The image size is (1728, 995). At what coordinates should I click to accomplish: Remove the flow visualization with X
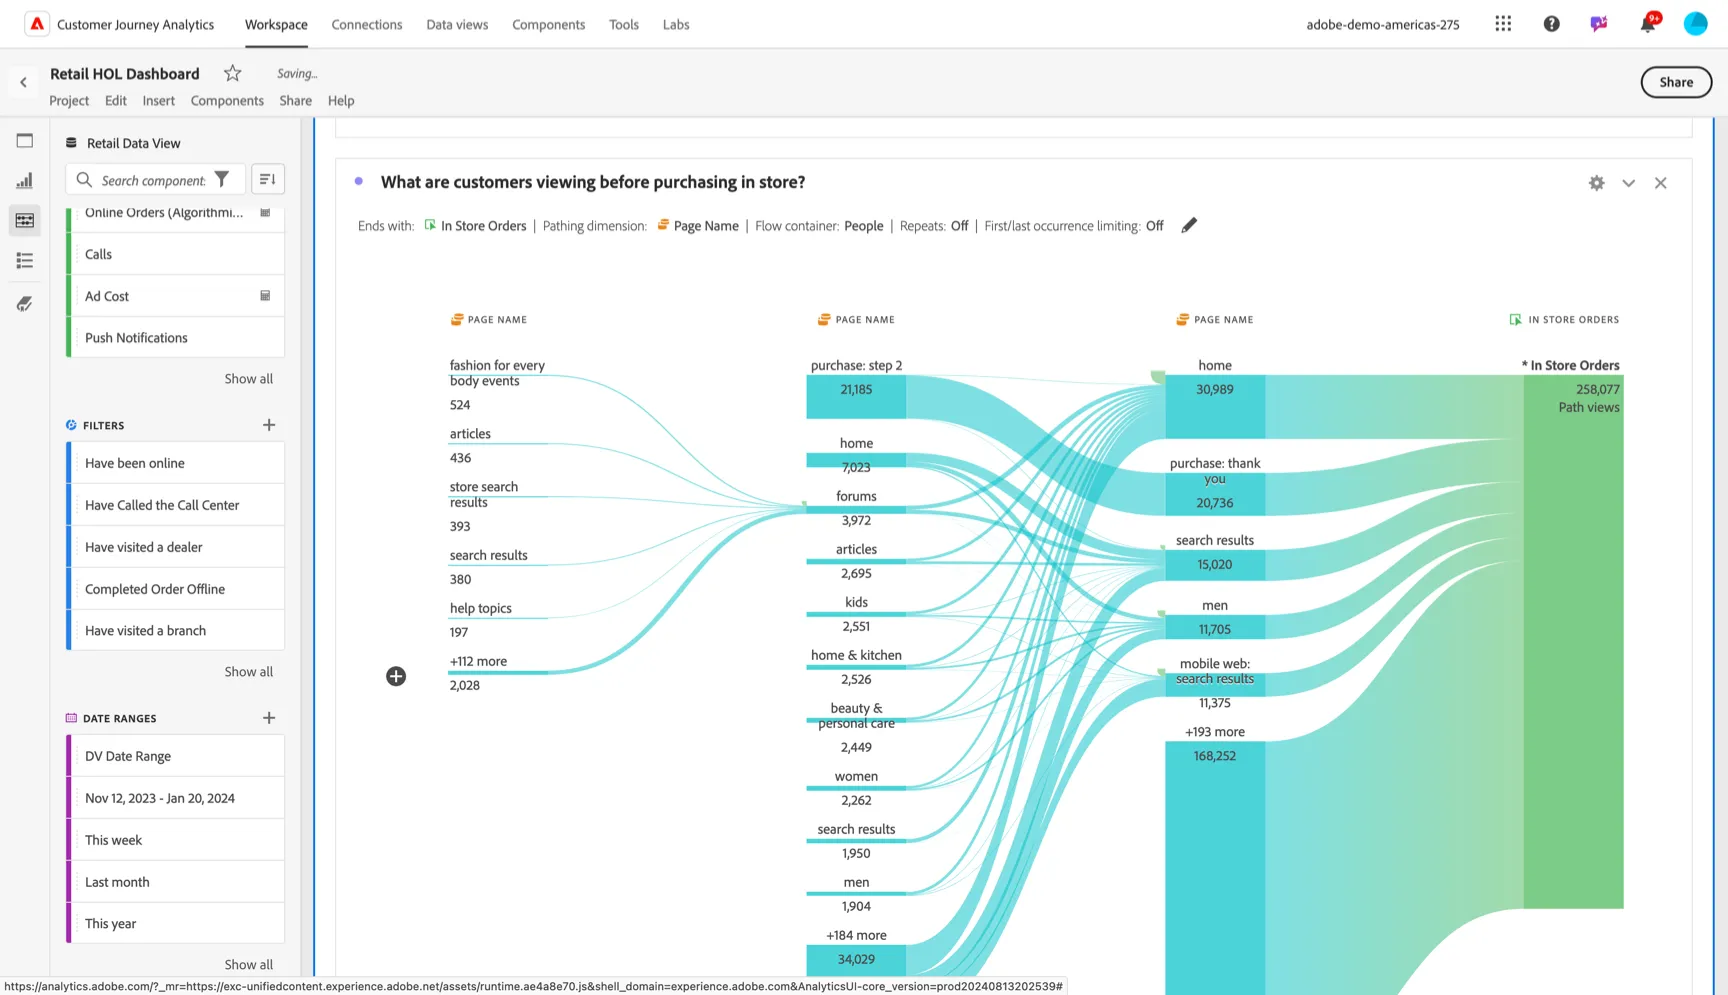[x=1660, y=183]
